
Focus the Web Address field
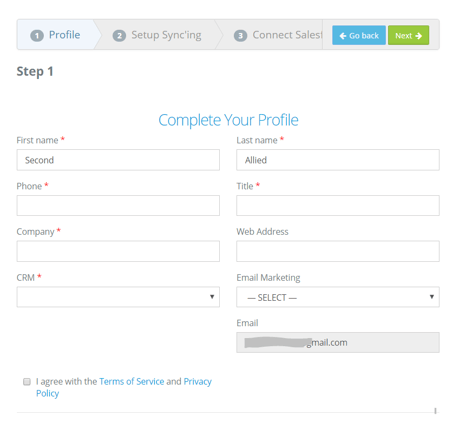(338, 251)
